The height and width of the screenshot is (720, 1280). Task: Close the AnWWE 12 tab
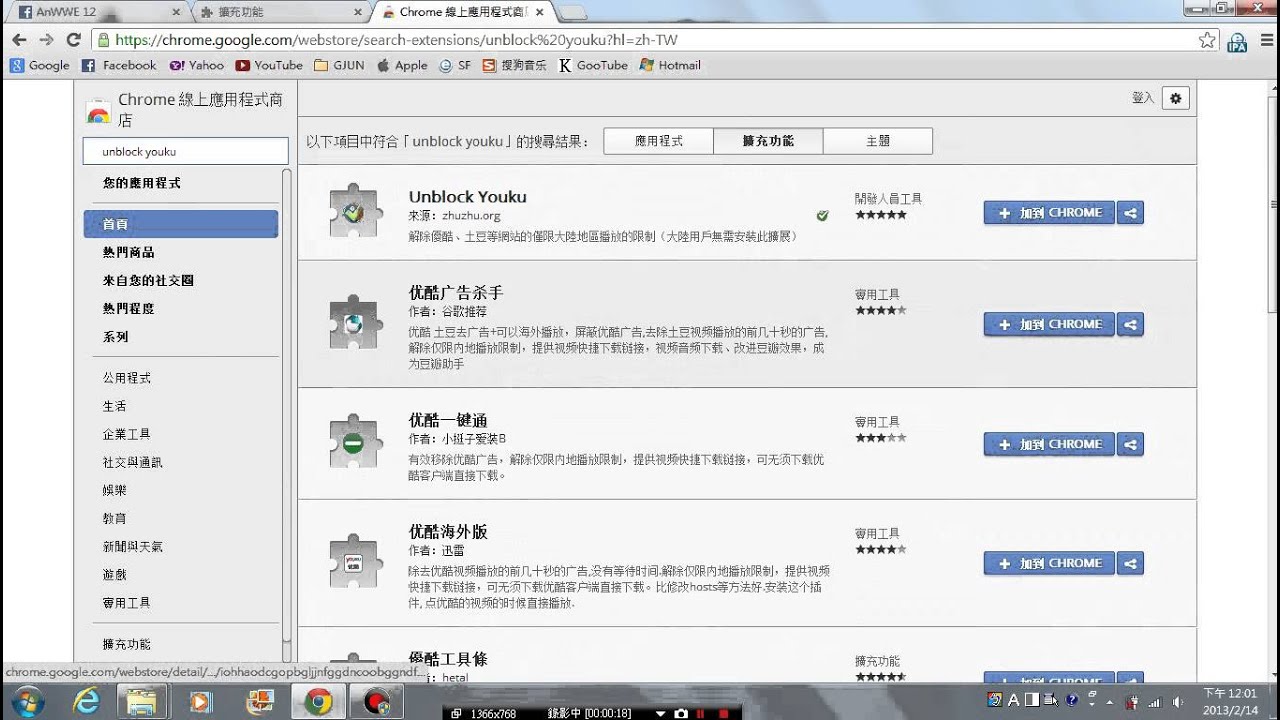coord(176,12)
